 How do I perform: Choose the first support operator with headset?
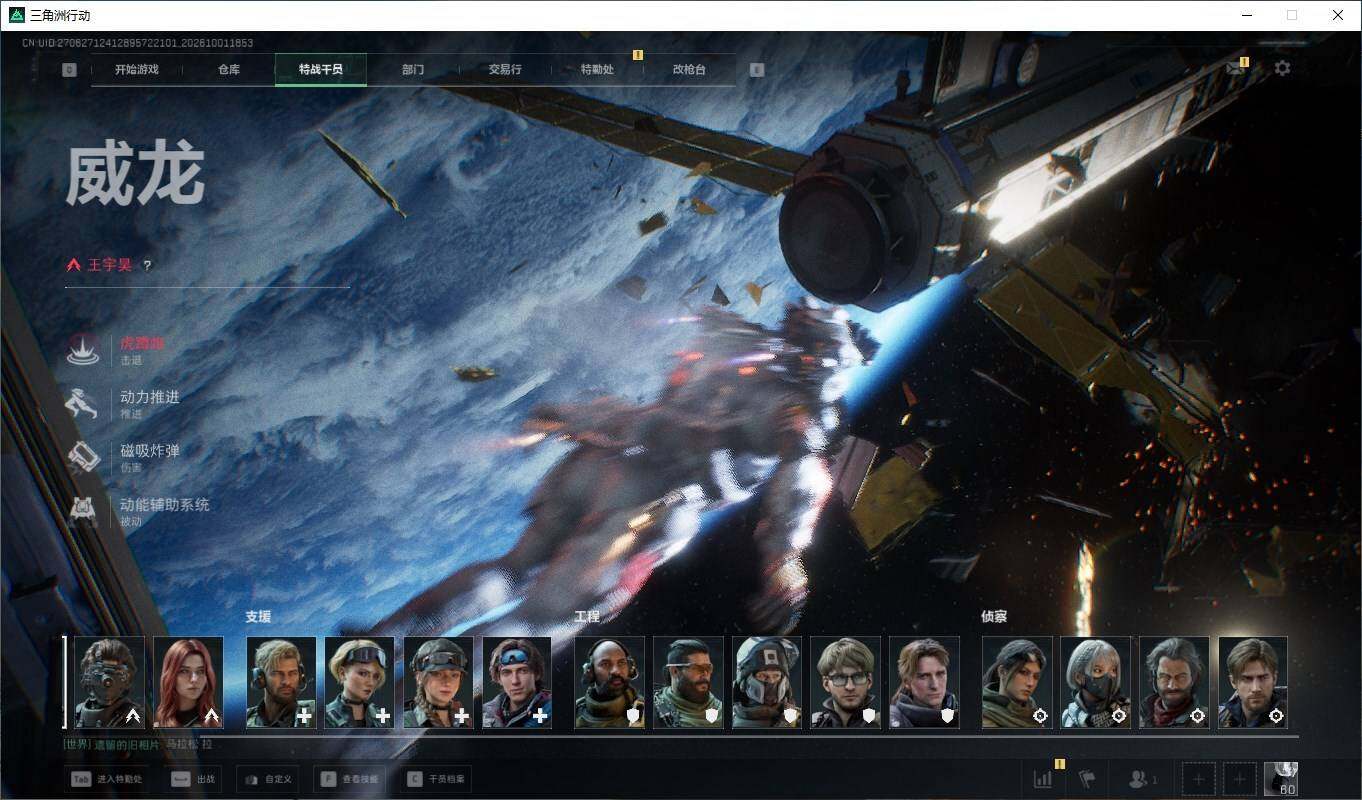pyautogui.click(x=281, y=682)
